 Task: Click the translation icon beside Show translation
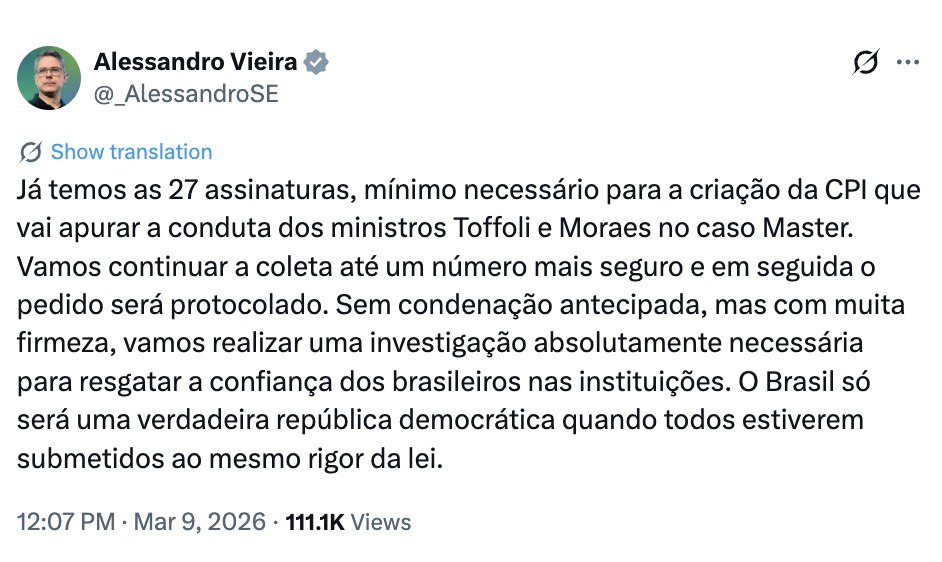(x=31, y=152)
